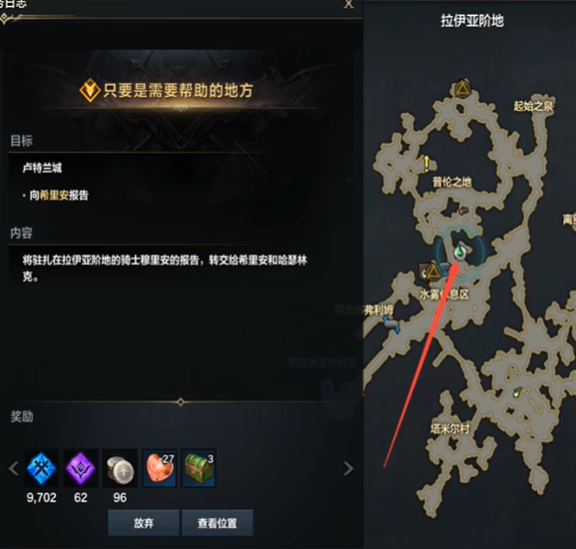Viewport: 576px width, 549px height.
Task: Click the green treasure chest reward icon
Action: [199, 468]
